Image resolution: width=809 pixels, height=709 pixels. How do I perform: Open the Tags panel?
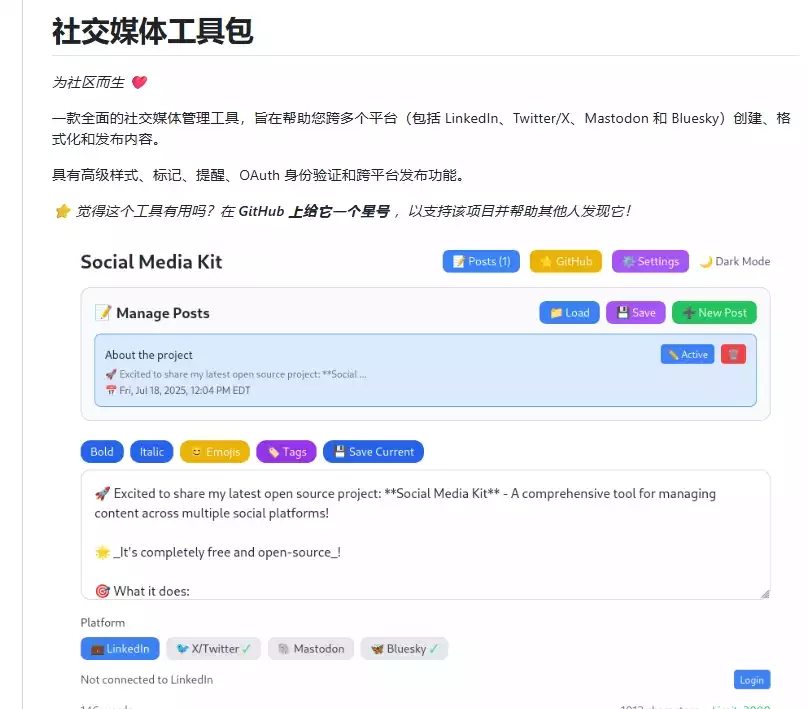tap(286, 452)
